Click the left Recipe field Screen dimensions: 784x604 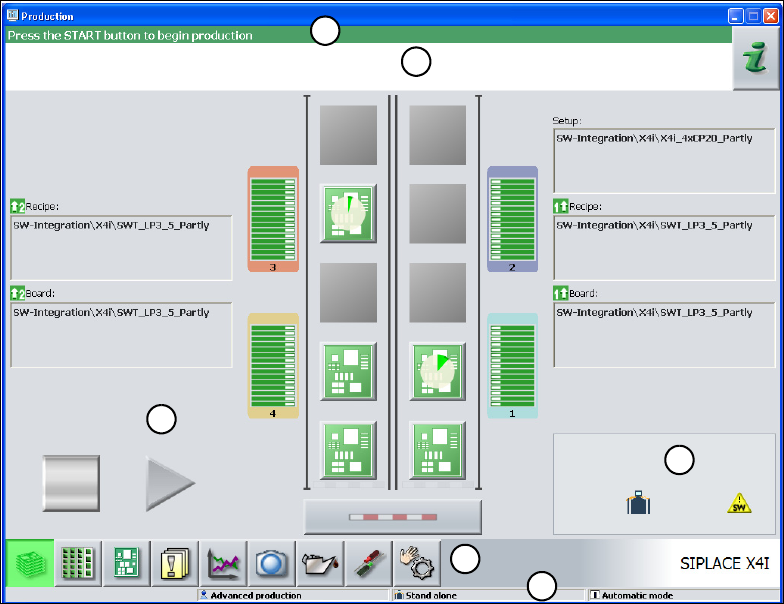tap(121, 248)
